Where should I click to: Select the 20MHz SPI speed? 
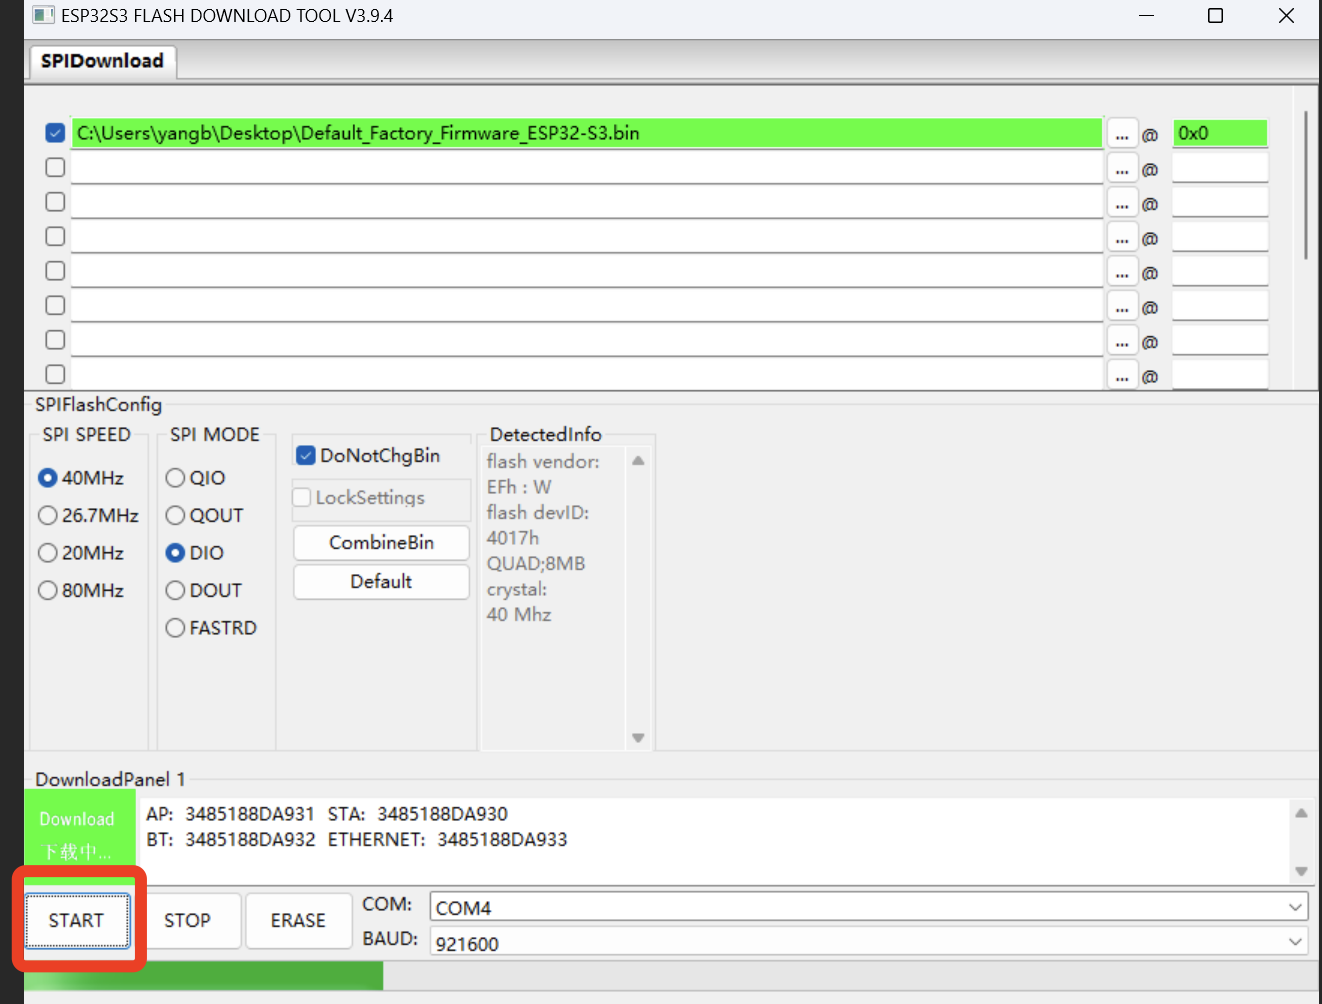pyautogui.click(x=81, y=553)
